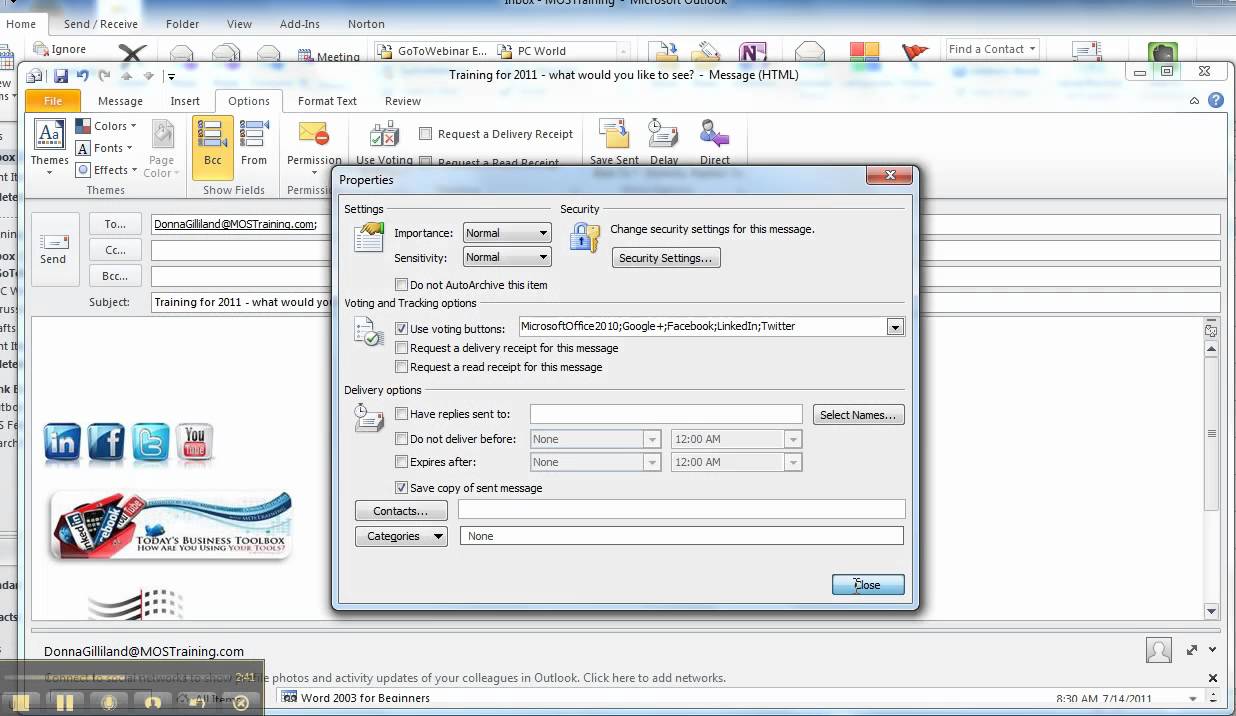The image size is (1236, 716).
Task: Click the Security Settings button
Action: [x=666, y=258]
